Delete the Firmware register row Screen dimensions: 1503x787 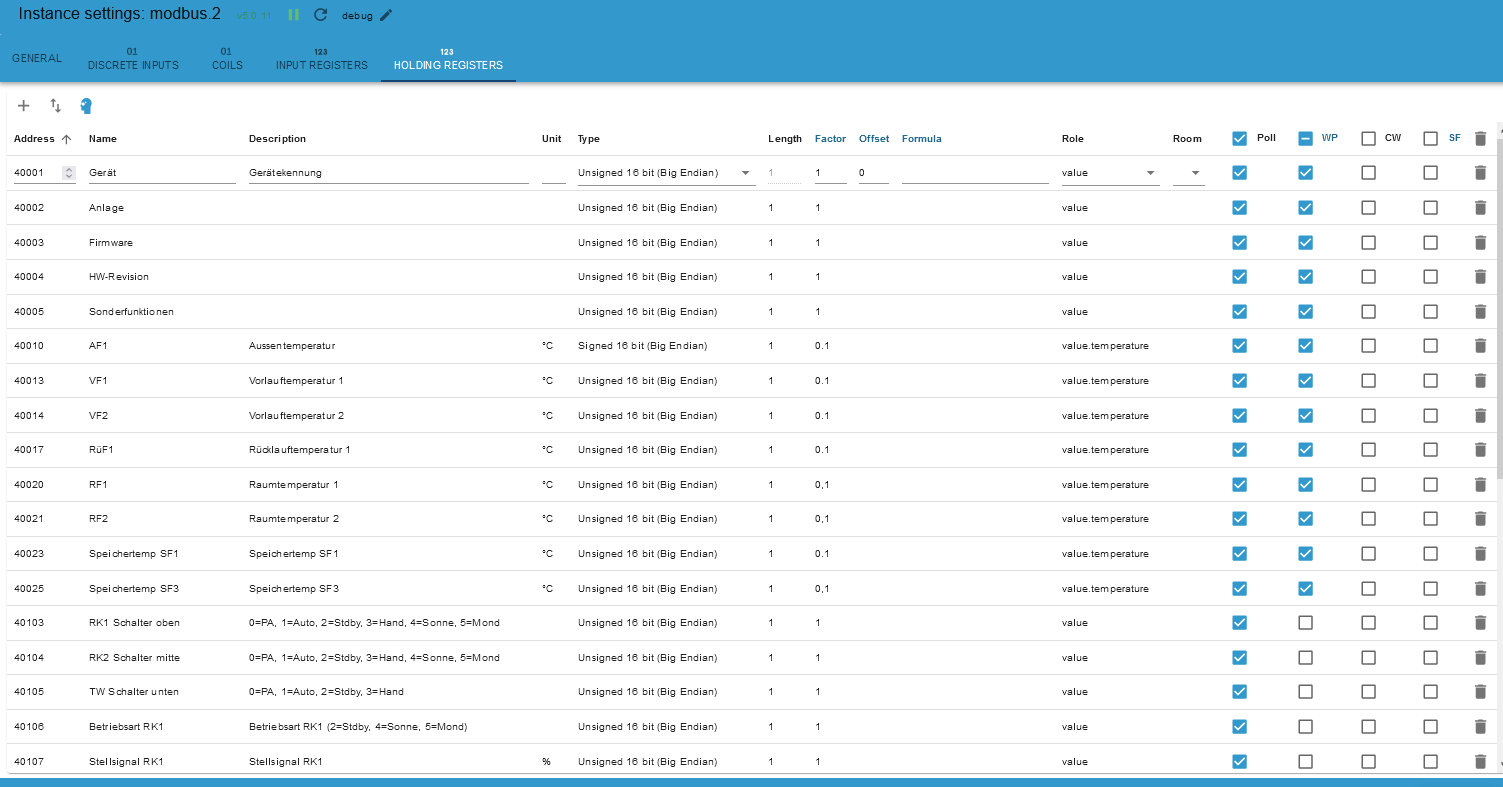[x=1480, y=242]
